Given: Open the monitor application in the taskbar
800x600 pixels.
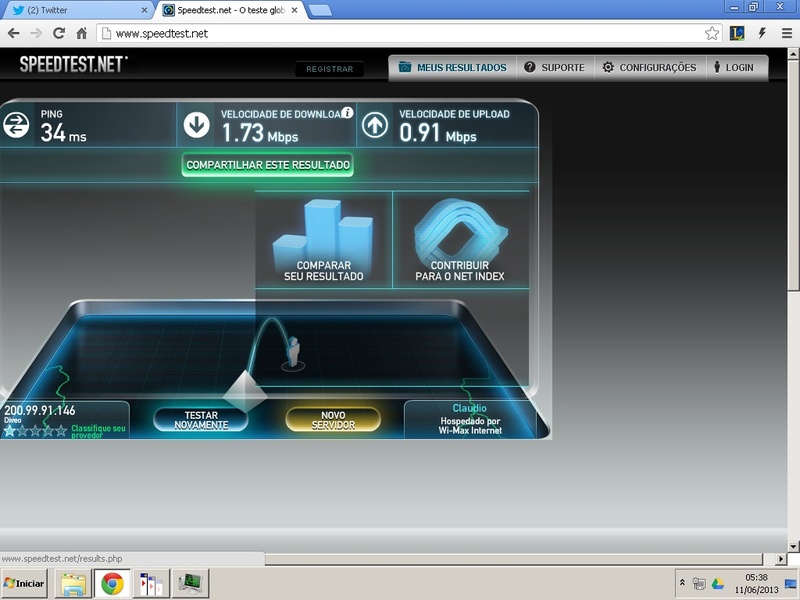Looking at the screenshot, I should pyautogui.click(x=190, y=584).
